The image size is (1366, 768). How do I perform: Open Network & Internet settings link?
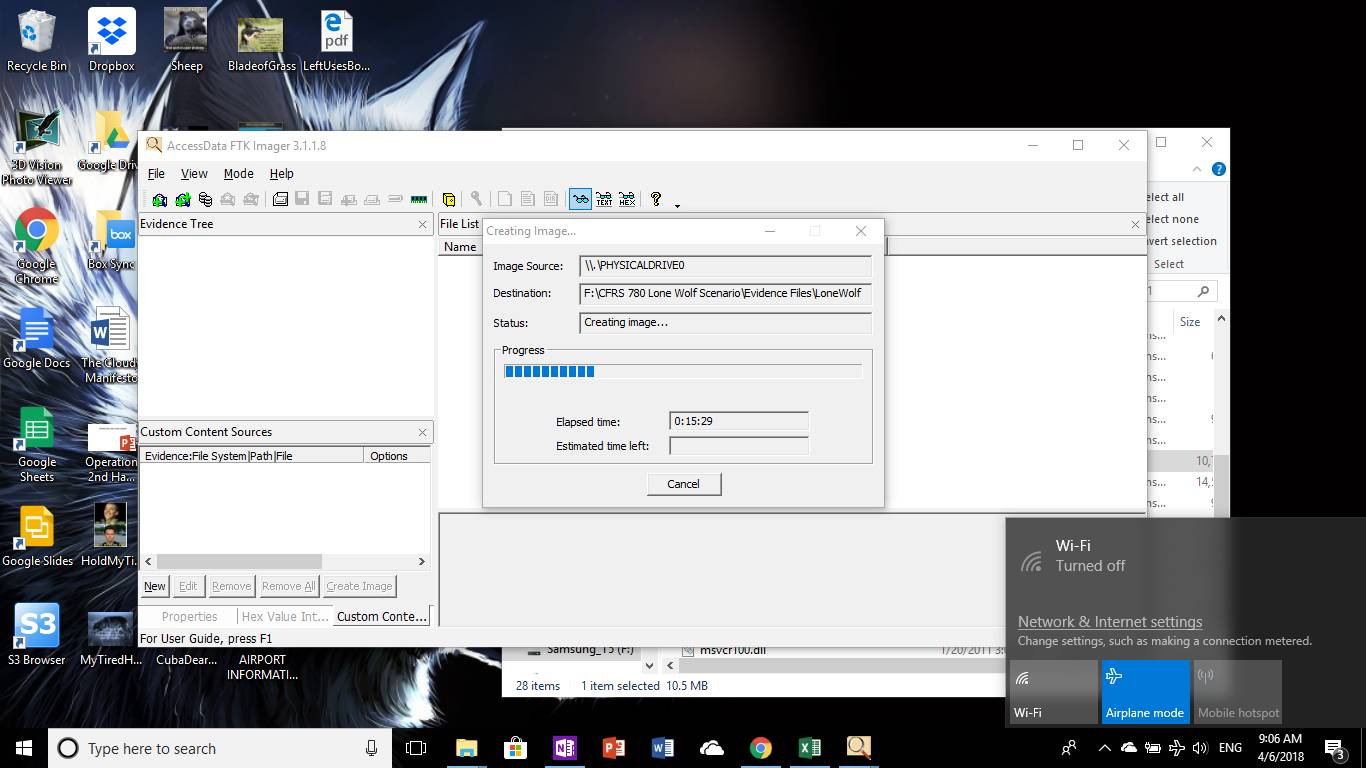[1110, 621]
